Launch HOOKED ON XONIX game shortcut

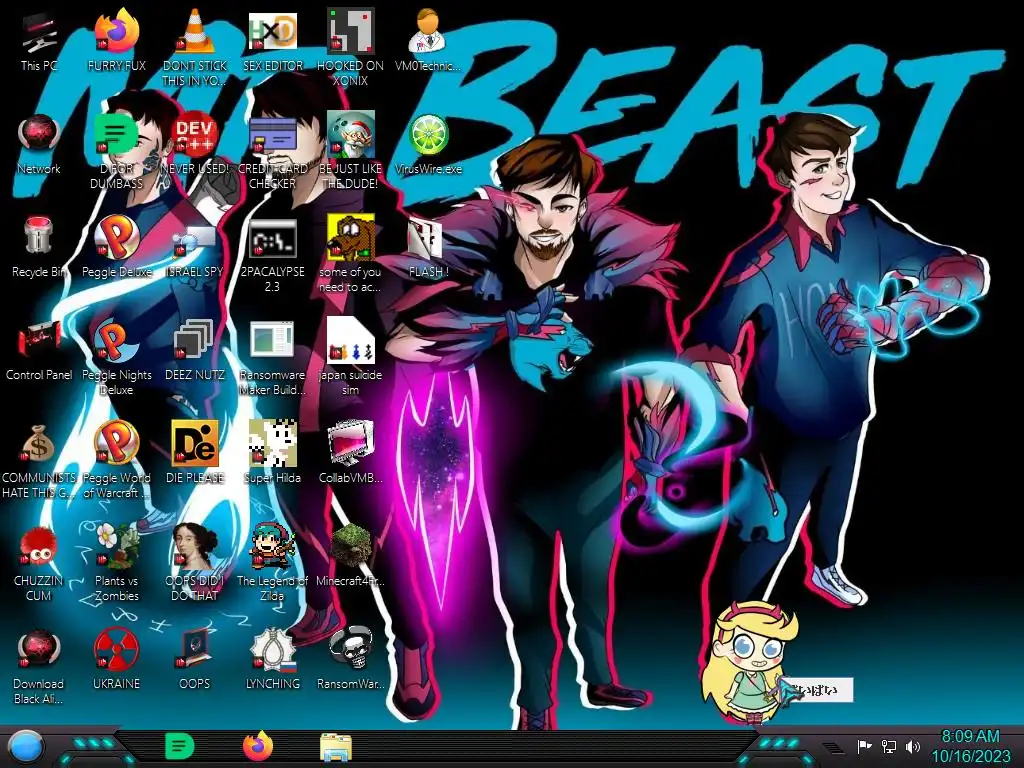[350, 47]
